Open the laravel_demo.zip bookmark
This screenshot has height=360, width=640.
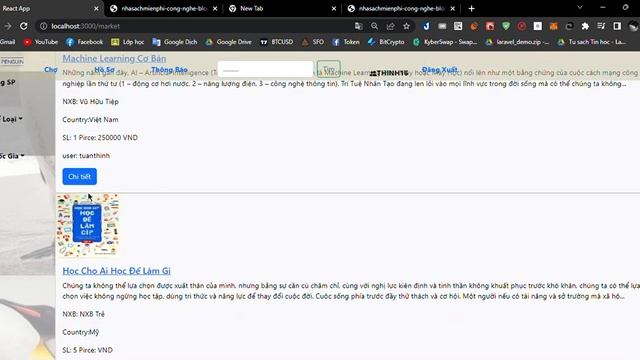(x=517, y=42)
